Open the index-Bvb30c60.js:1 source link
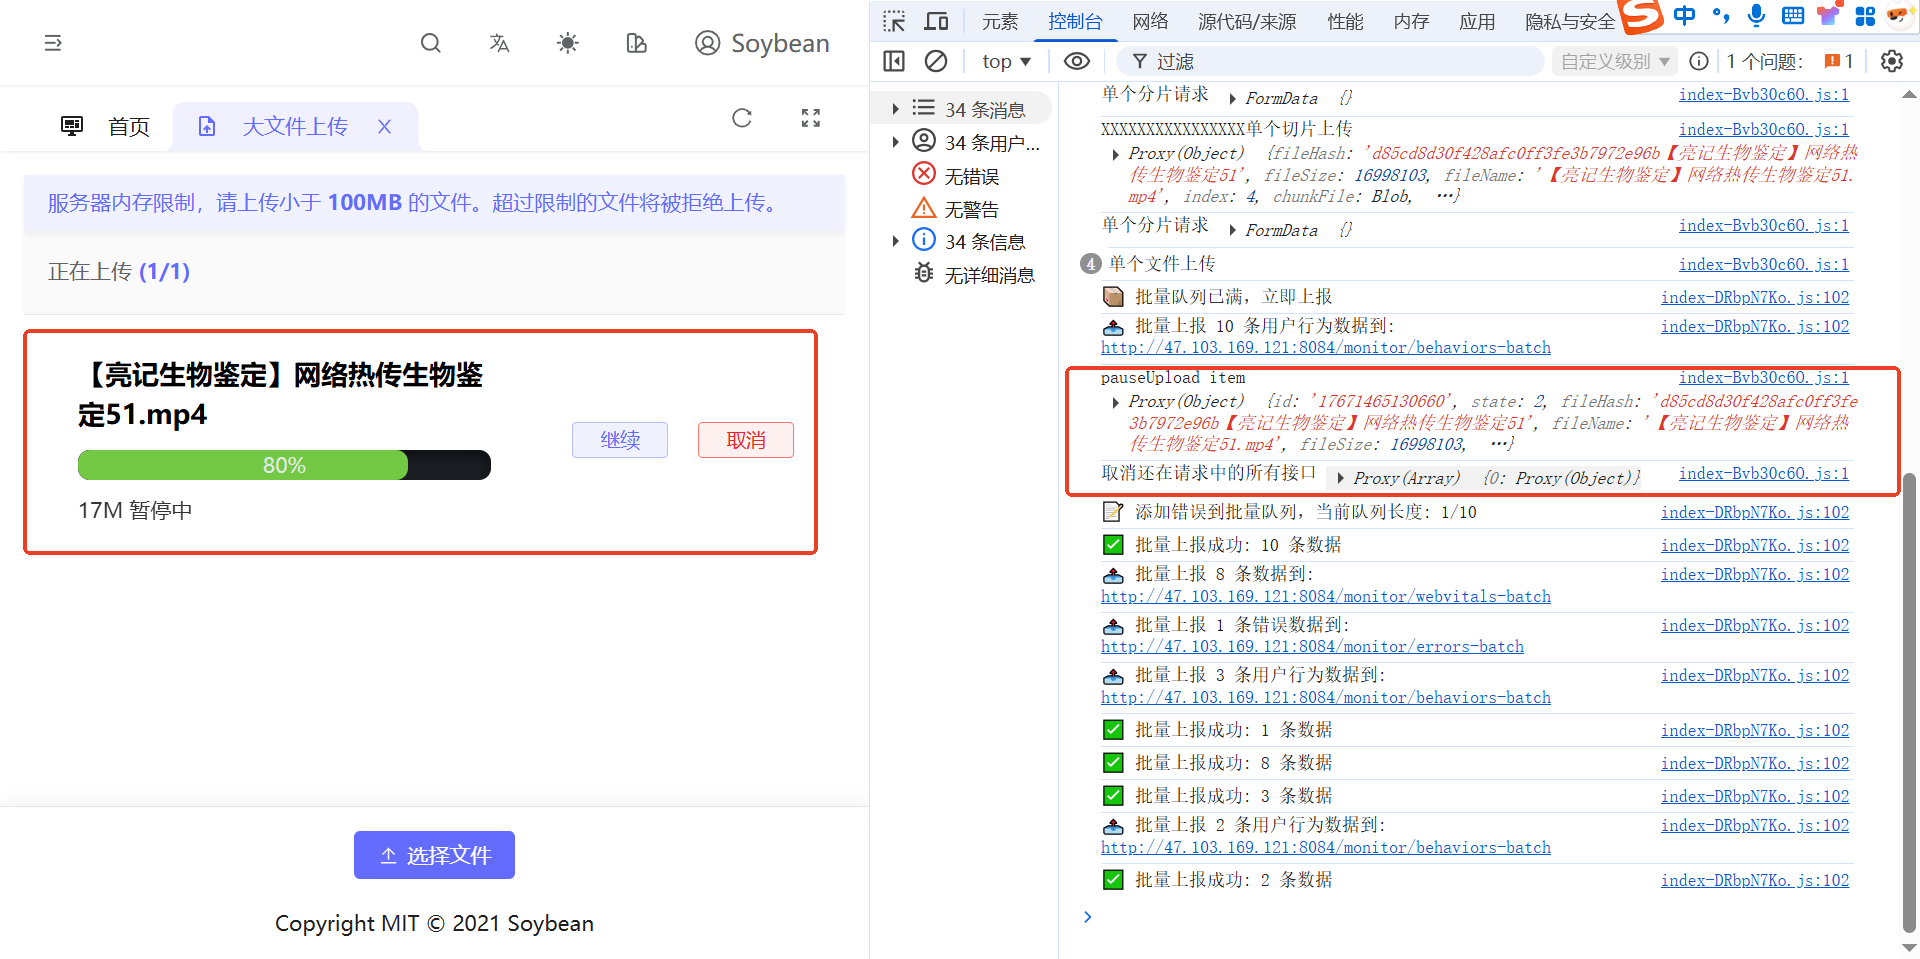This screenshot has width=1920, height=959. click(1763, 377)
